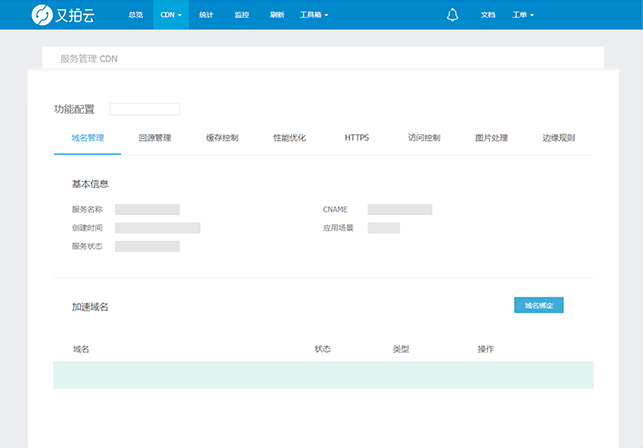Switch to the 回源管理 tab
Viewport: 643px width, 448px height.
pyautogui.click(x=155, y=138)
